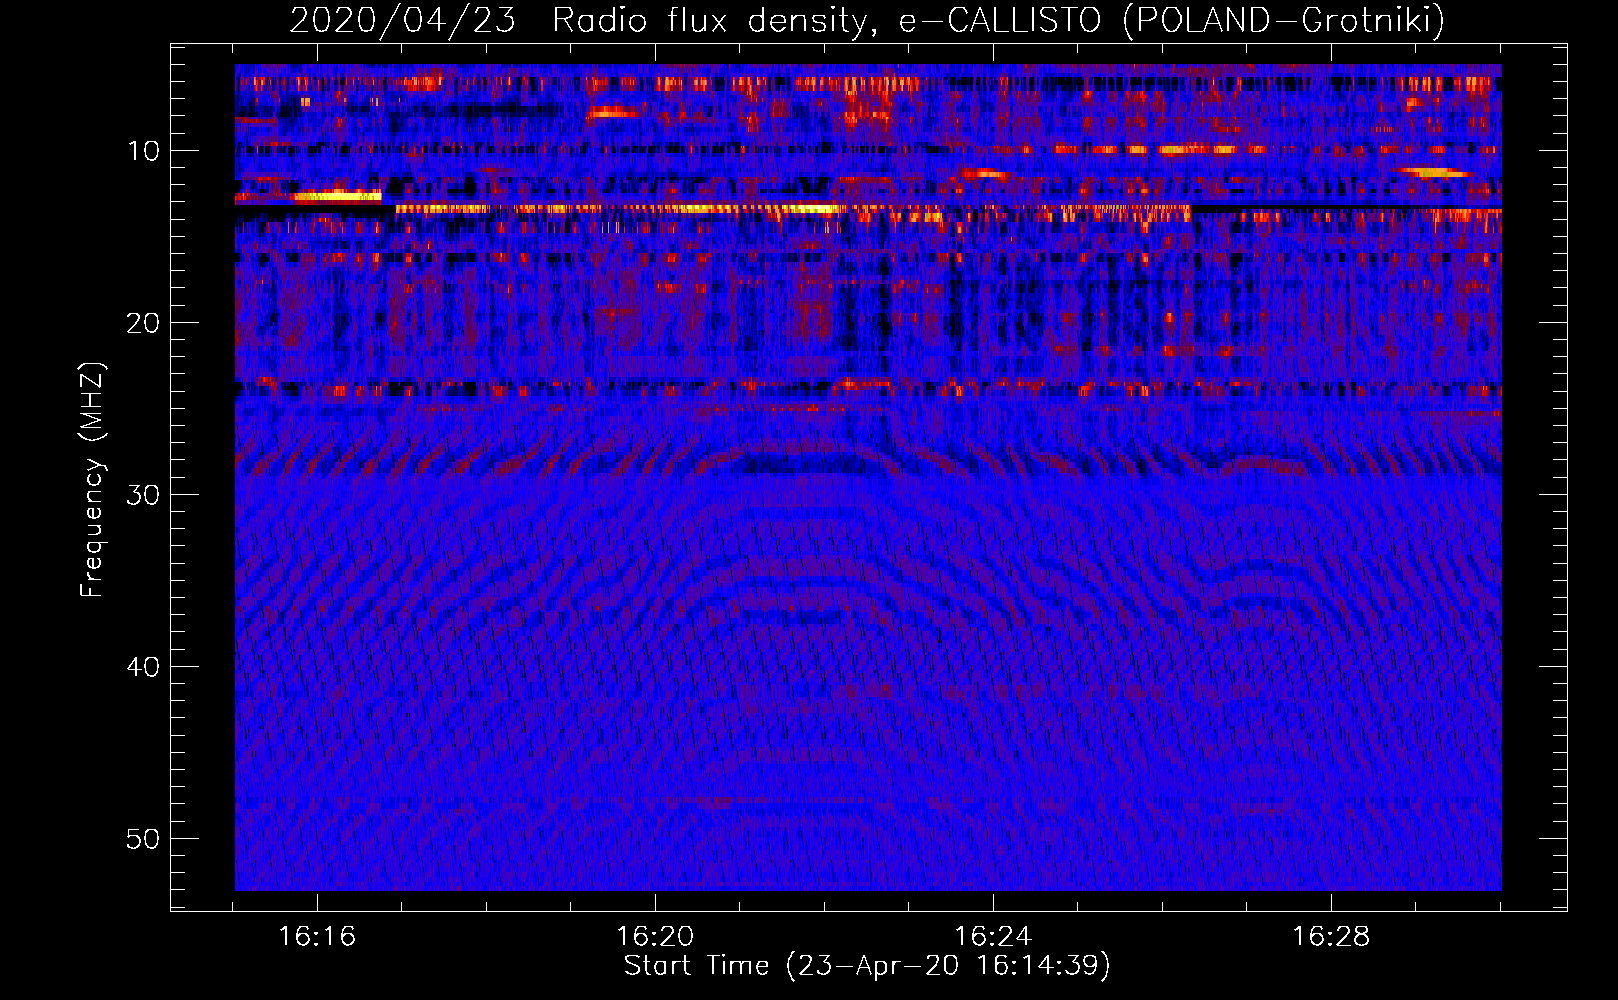Click the 16:16 time tick label

[317, 937]
